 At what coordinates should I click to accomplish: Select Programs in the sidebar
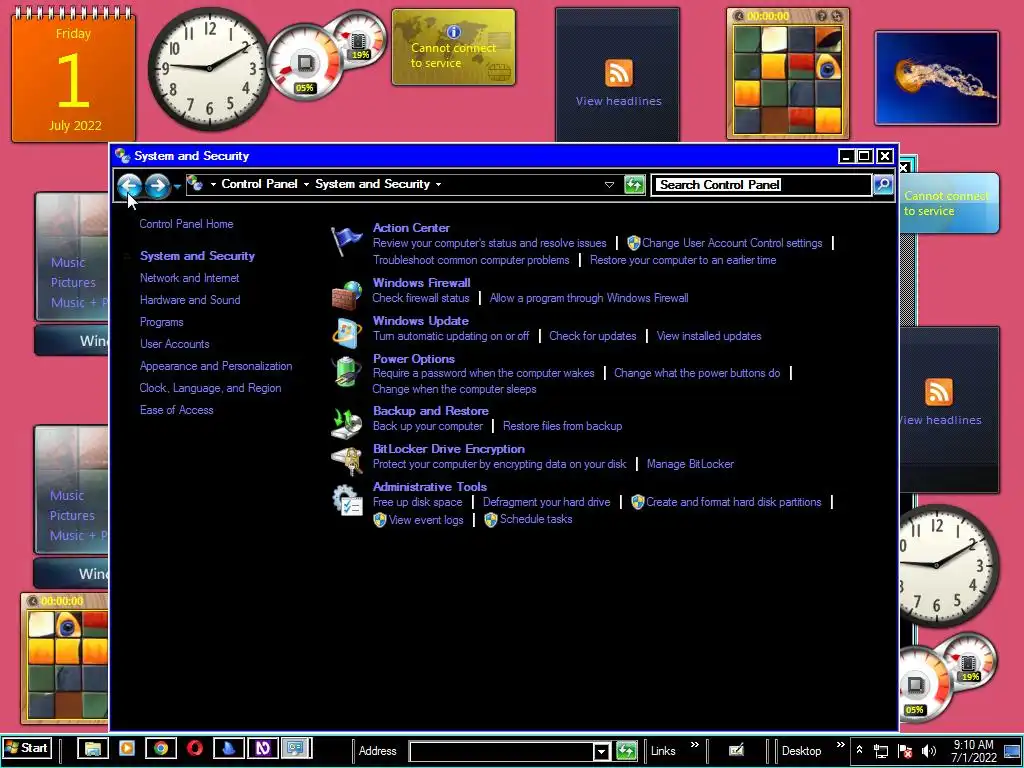[x=161, y=322]
